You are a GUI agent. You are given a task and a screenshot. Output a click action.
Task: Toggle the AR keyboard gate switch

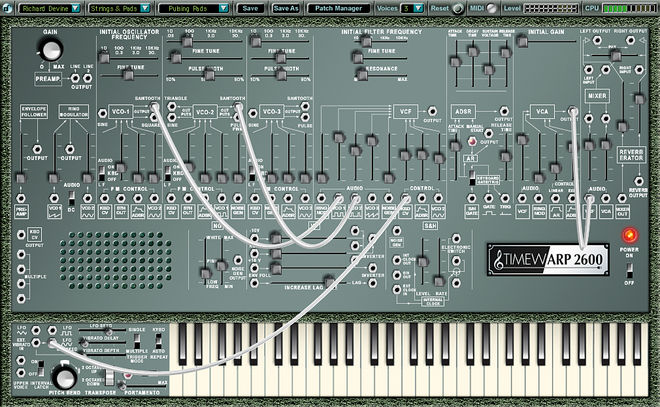click(472, 177)
